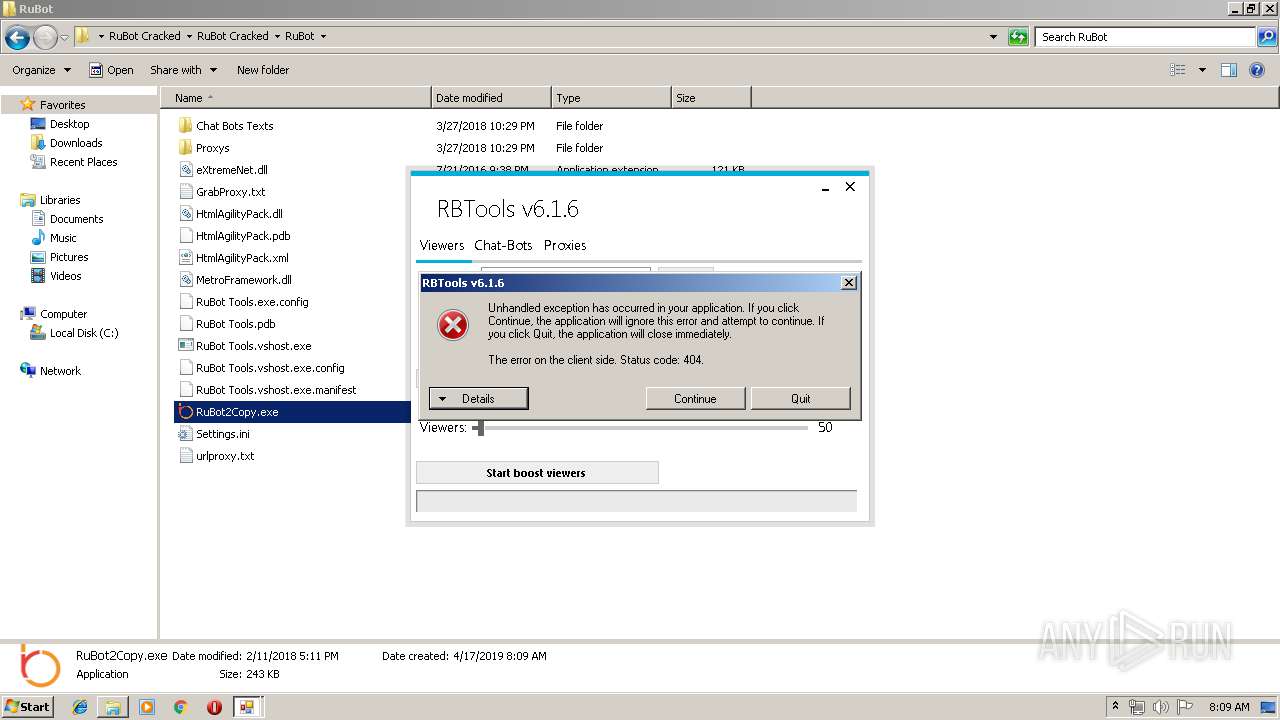Viewport: 1280px width, 720px height.
Task: Open the Windows Start menu
Action: [28, 706]
